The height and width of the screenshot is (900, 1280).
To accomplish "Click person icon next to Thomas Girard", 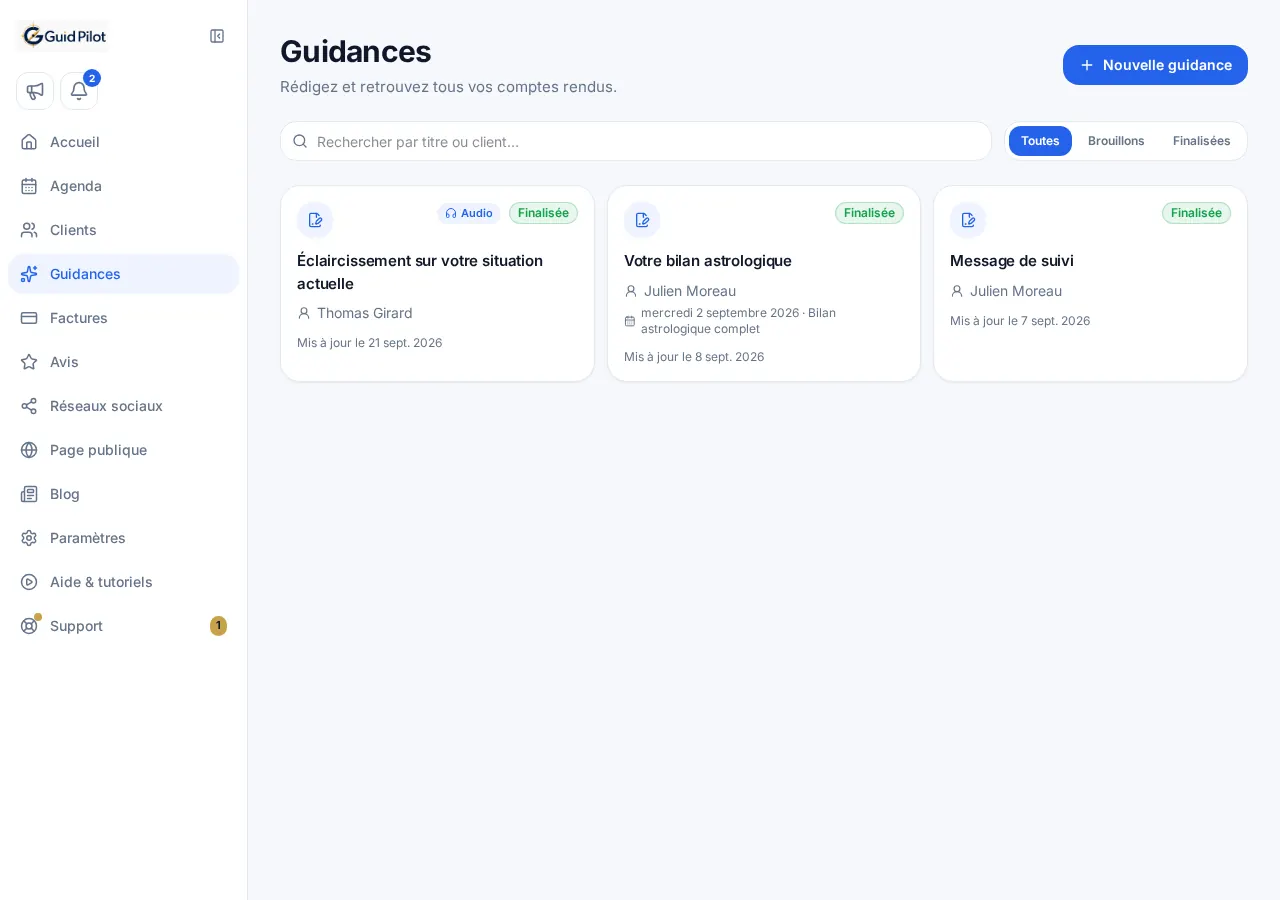I will [304, 313].
